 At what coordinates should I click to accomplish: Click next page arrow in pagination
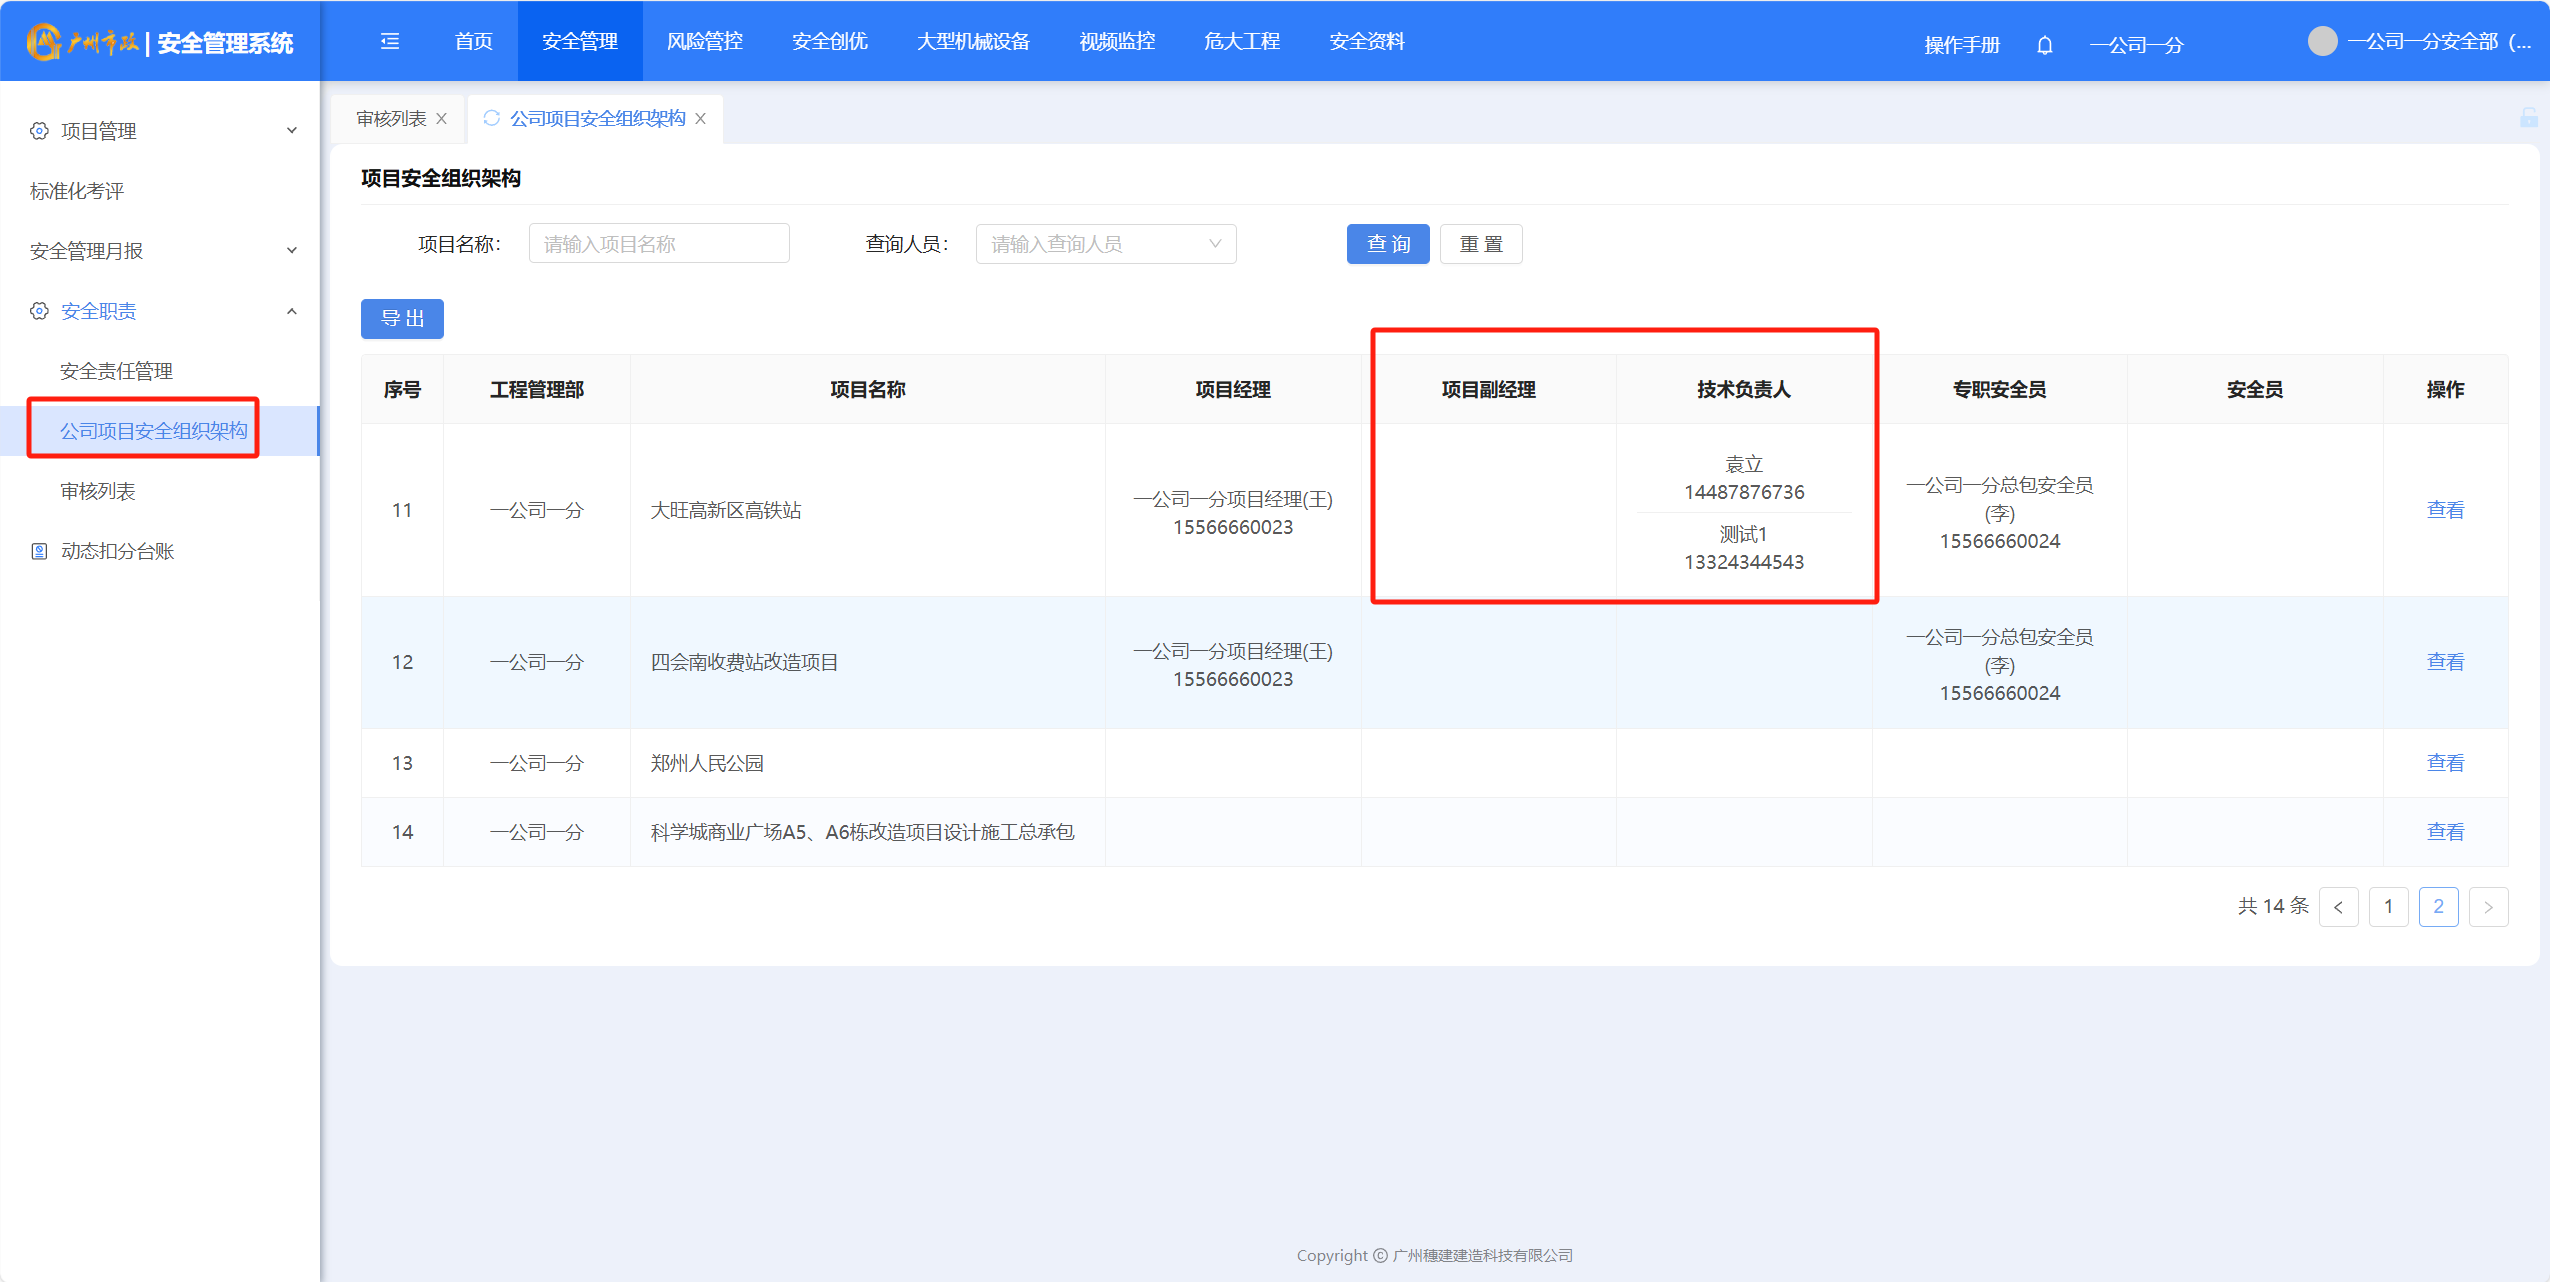(2488, 907)
